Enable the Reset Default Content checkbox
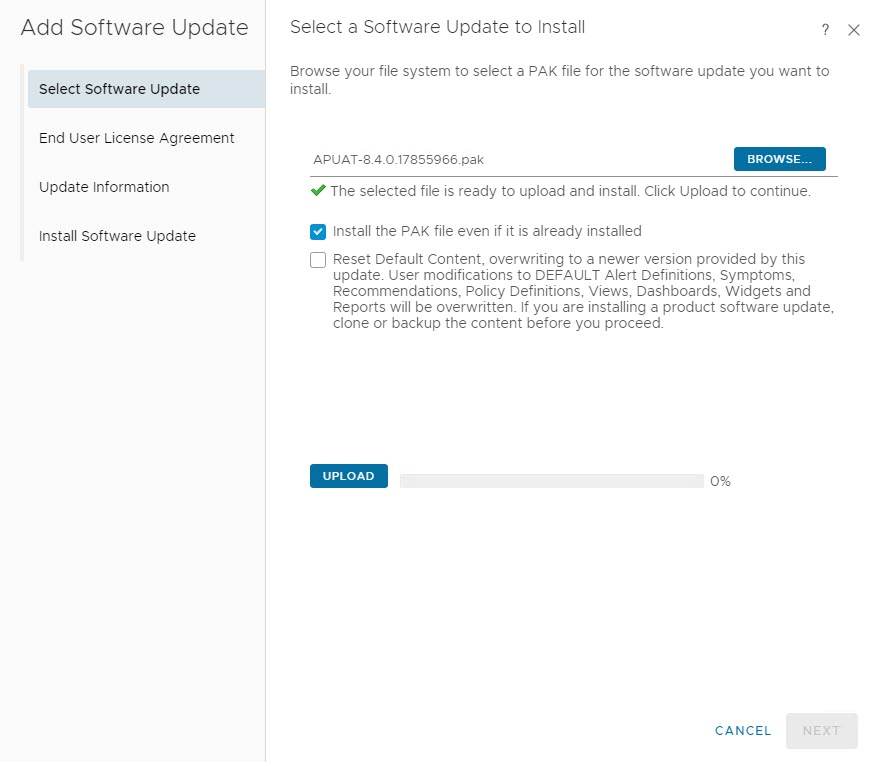Image resolution: width=876 pixels, height=762 pixels. (318, 260)
